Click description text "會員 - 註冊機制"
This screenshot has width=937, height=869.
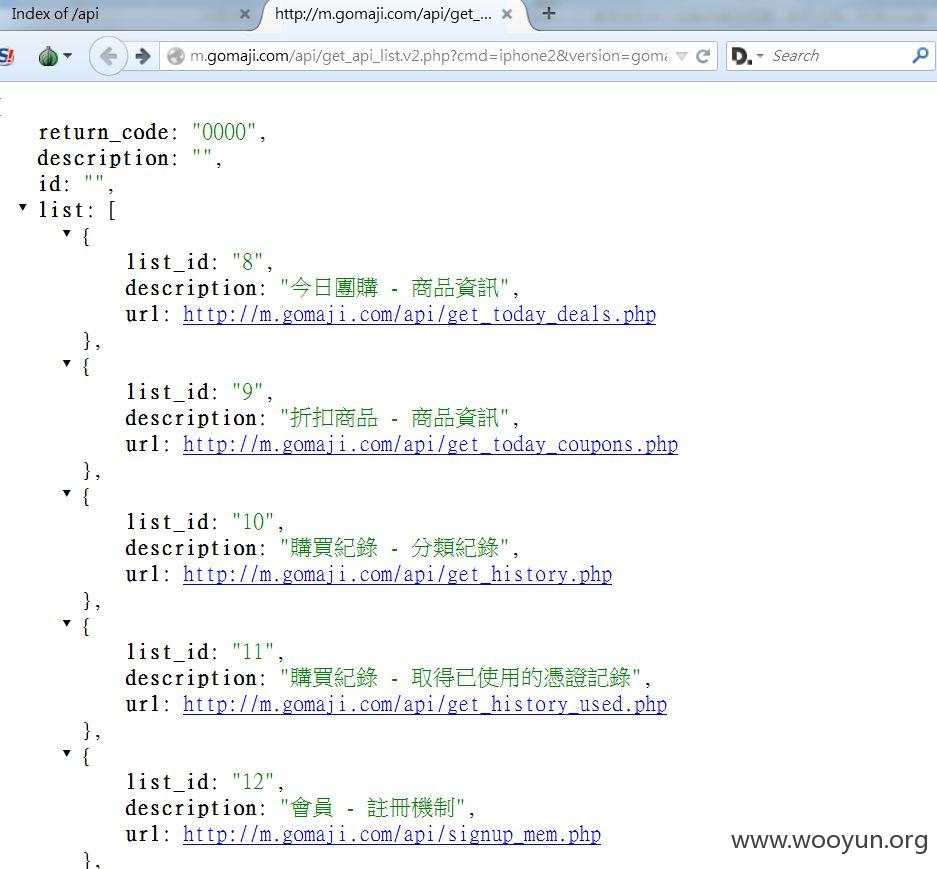click(x=372, y=808)
